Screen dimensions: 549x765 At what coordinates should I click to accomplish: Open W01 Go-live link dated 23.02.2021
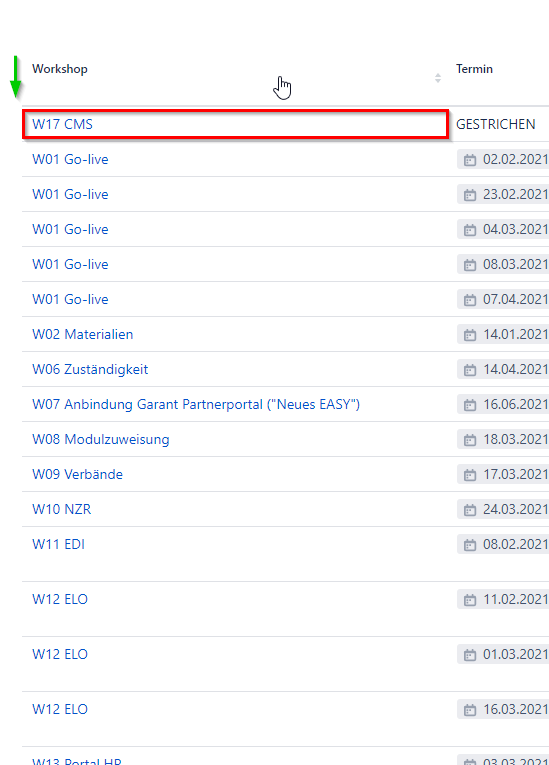pyautogui.click(x=70, y=195)
